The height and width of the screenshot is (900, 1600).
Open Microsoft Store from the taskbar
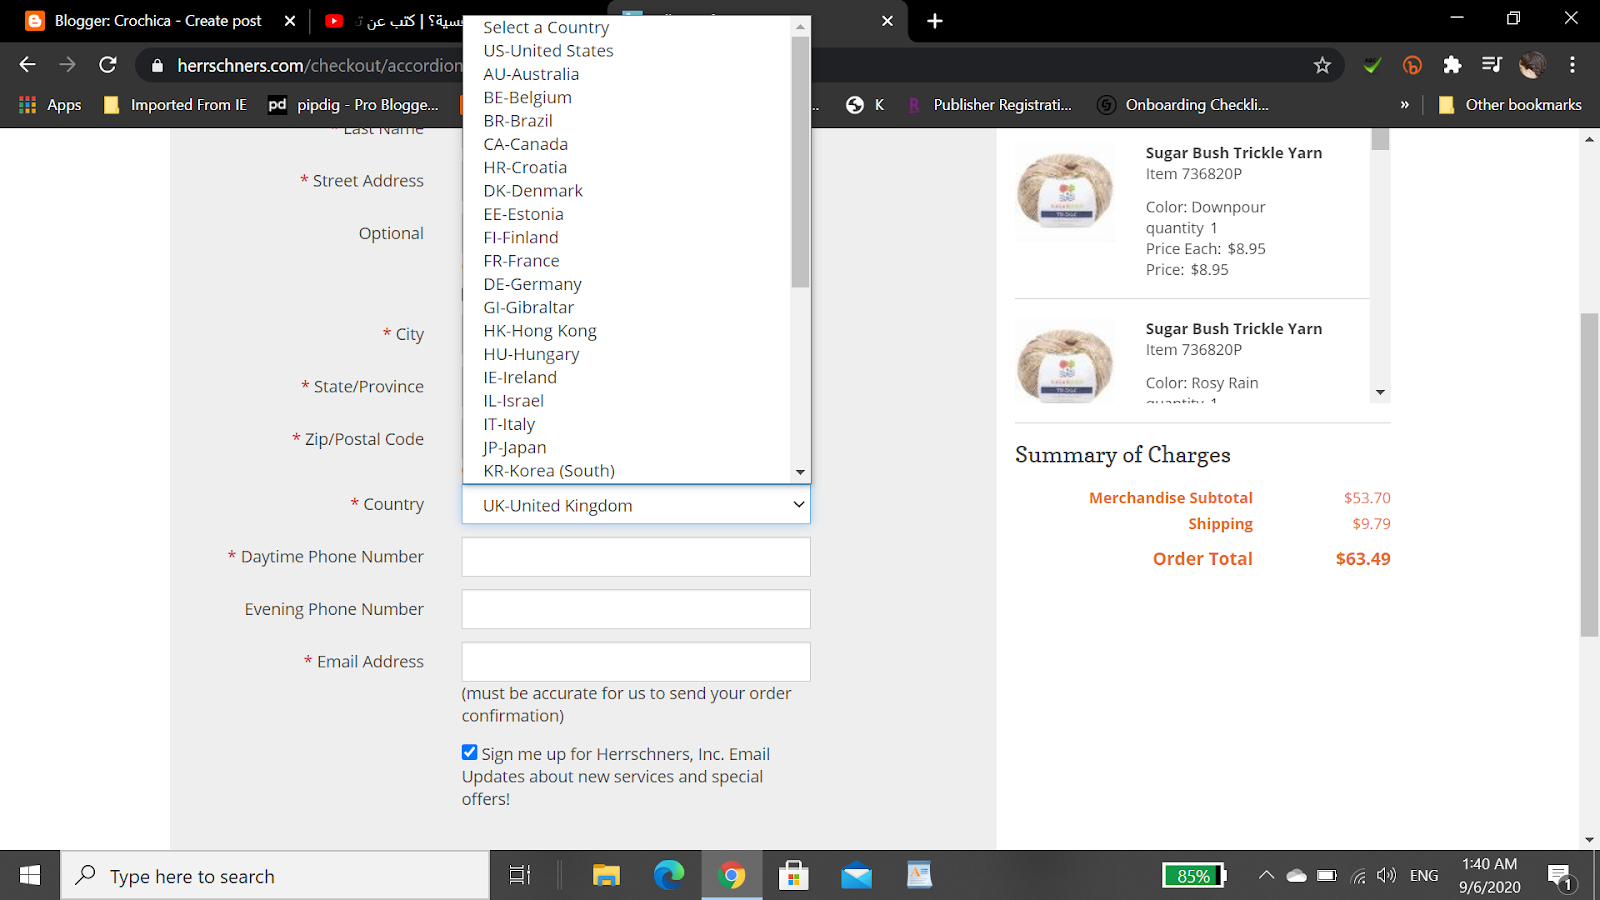click(794, 876)
